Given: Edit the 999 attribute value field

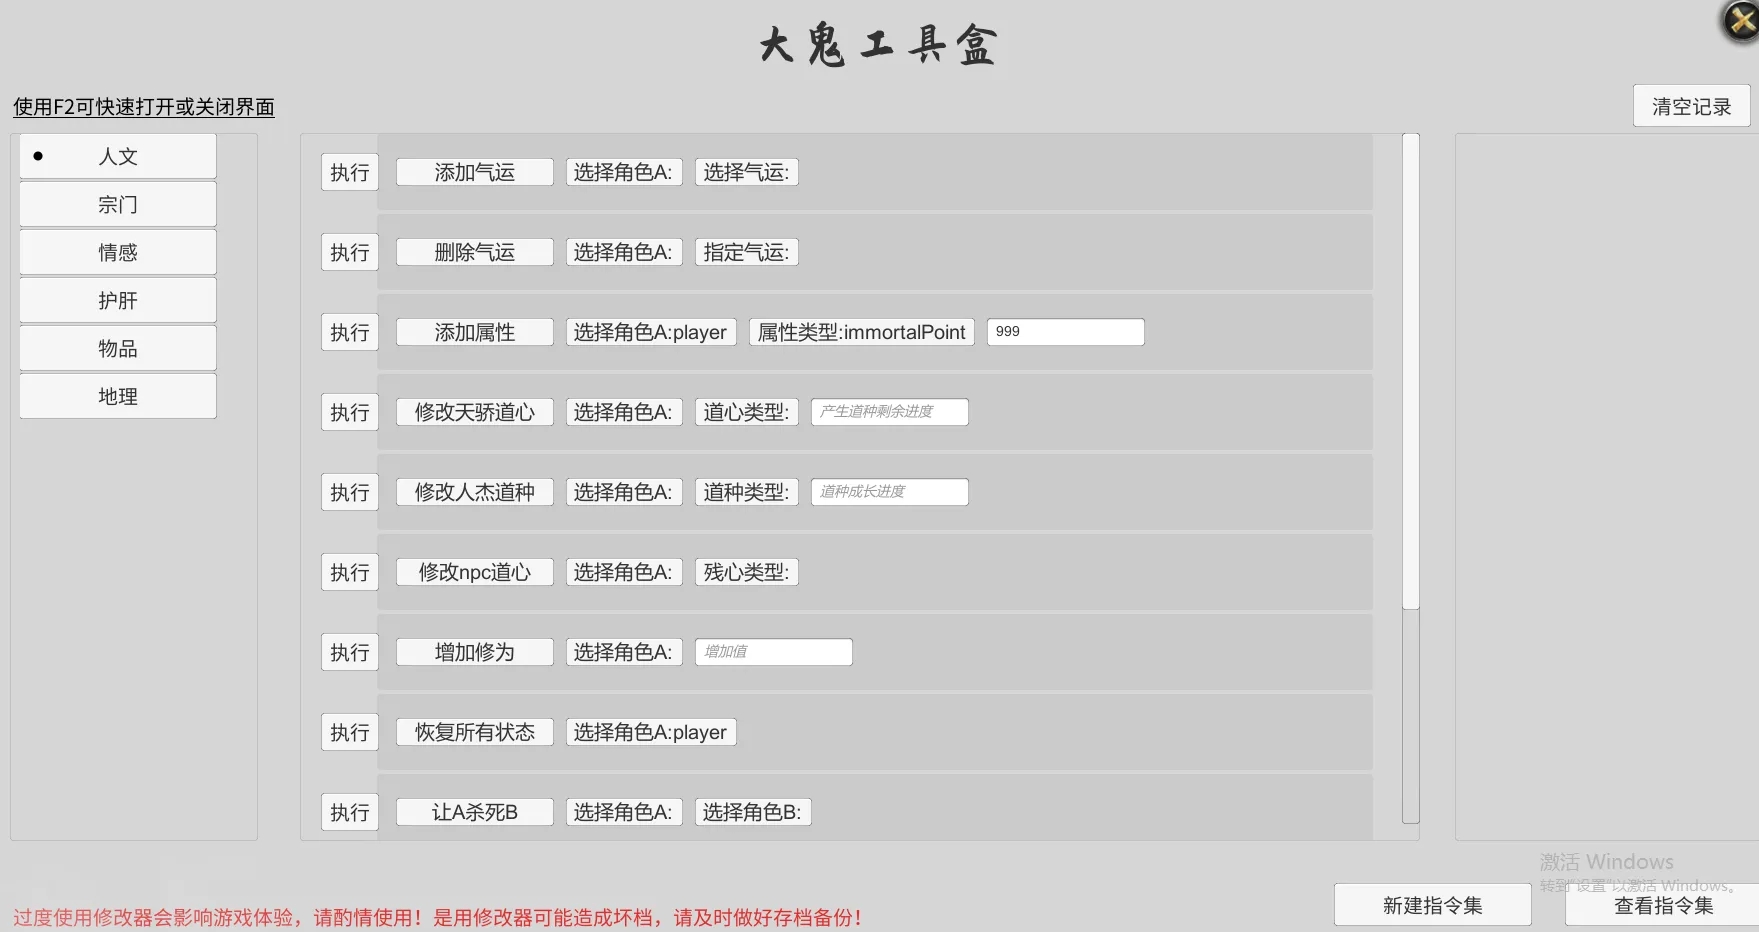Looking at the screenshot, I should pyautogui.click(x=1064, y=331).
